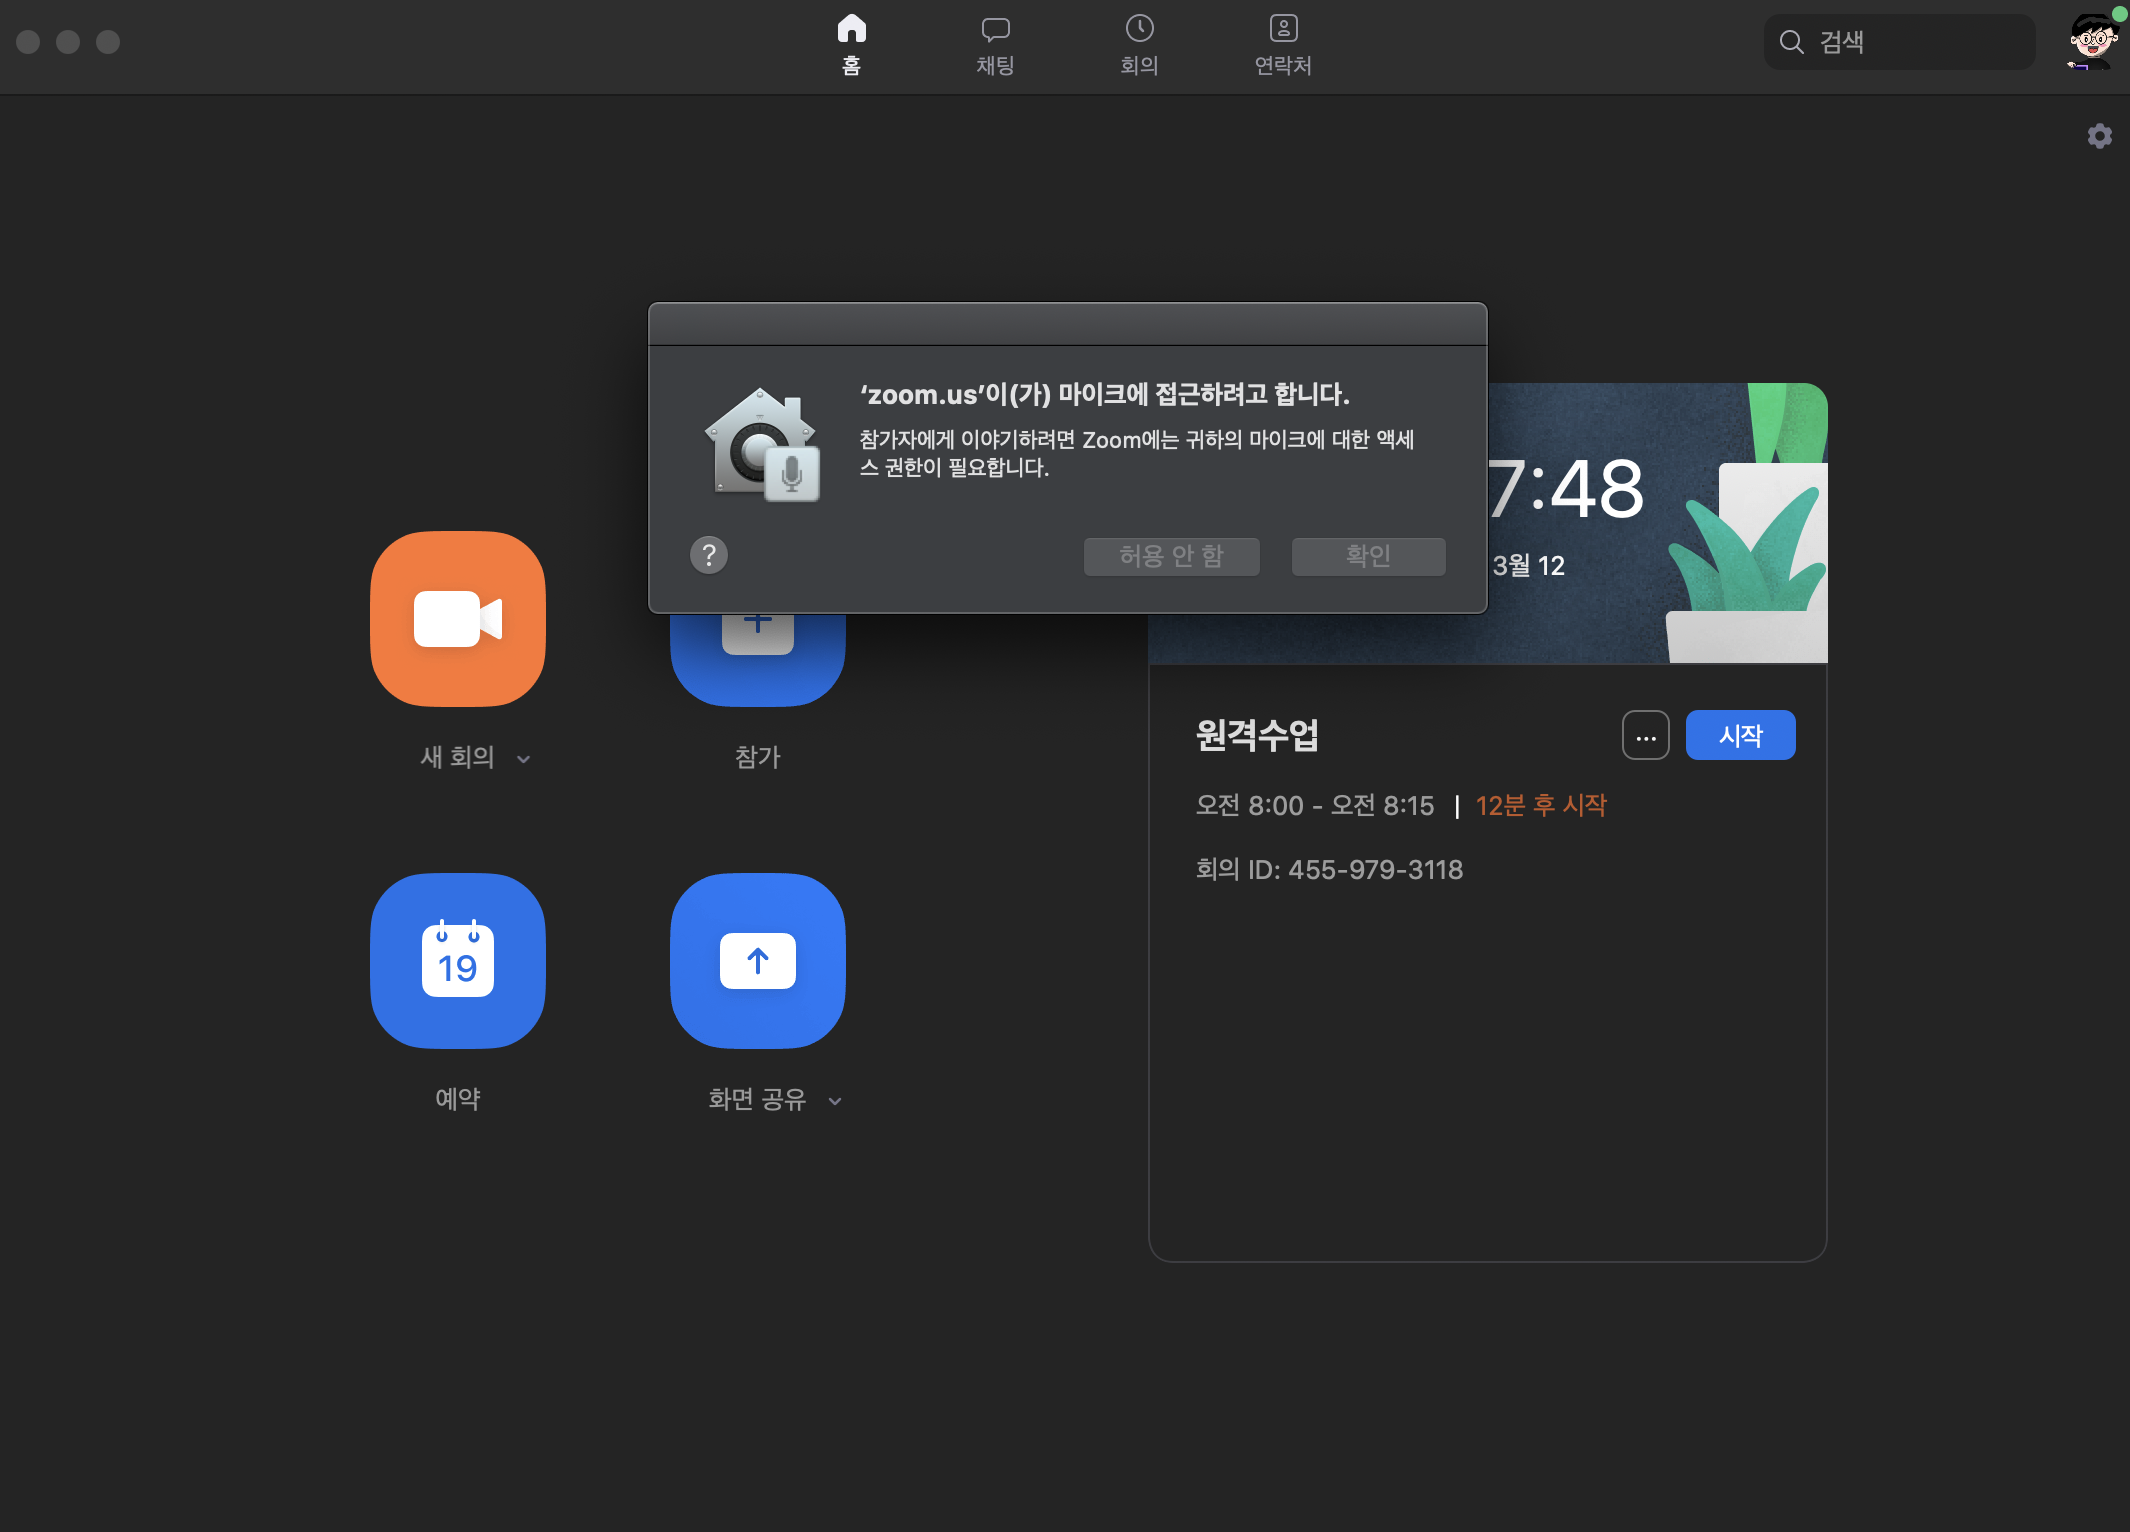2130x1532 pixels.
Task: Click 허용 안 함 to deny access
Action: coord(1171,556)
